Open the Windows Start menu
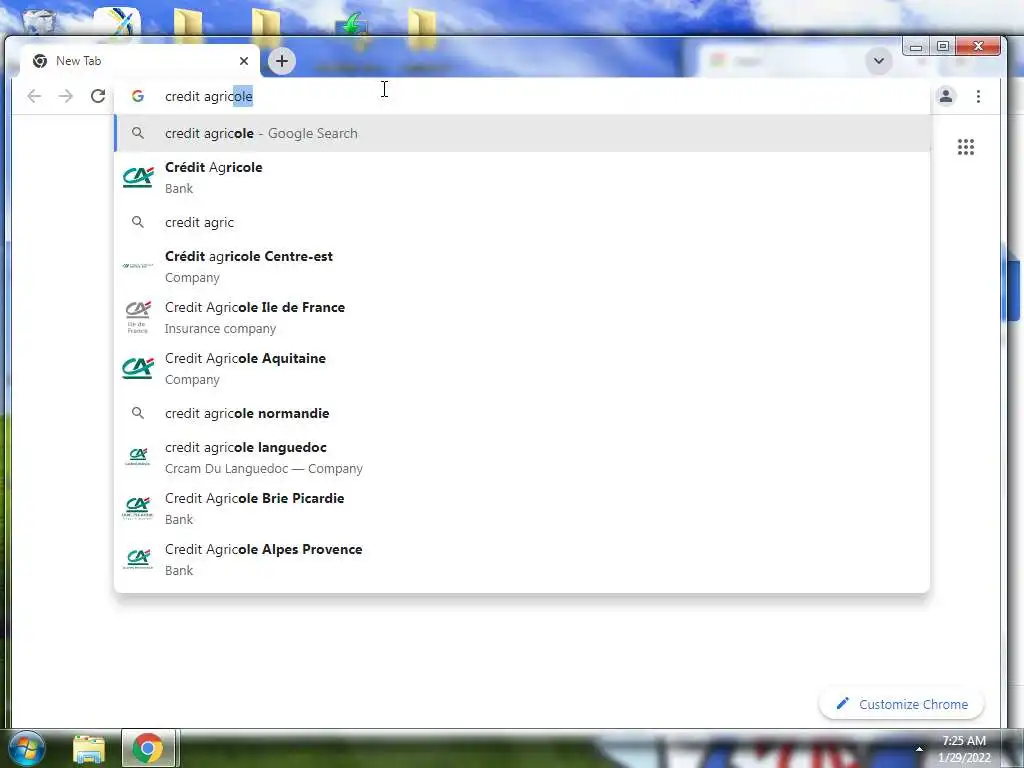The height and width of the screenshot is (768, 1024). [x=26, y=748]
